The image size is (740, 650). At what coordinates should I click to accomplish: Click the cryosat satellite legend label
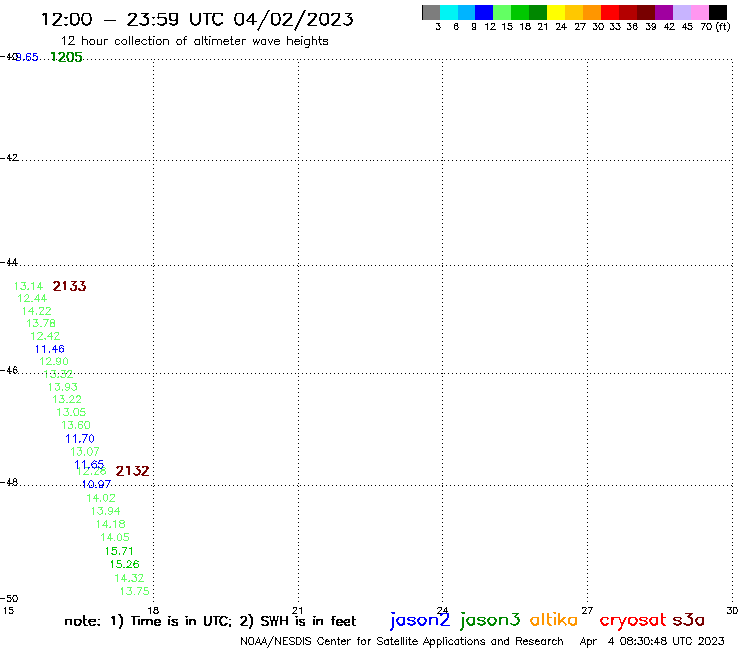[633, 621]
